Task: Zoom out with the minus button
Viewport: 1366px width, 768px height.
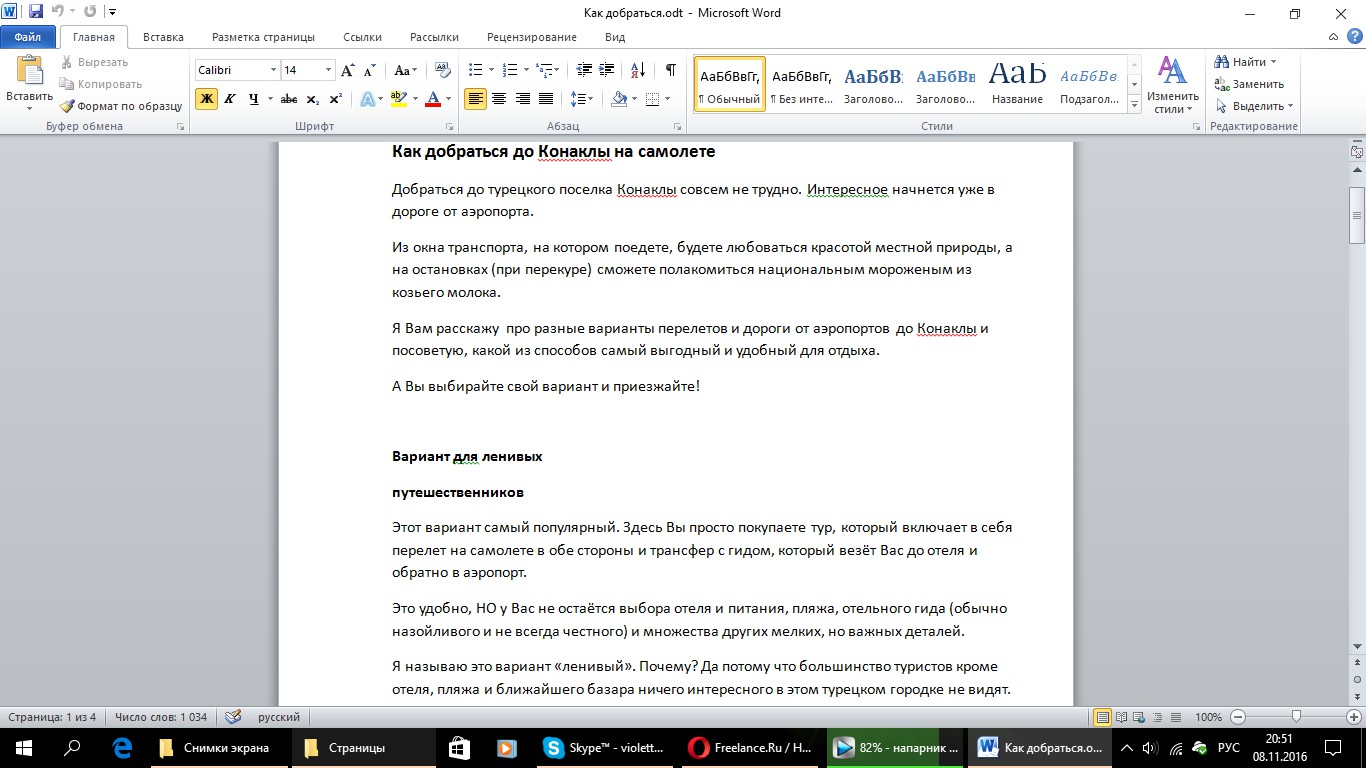Action: point(1238,717)
